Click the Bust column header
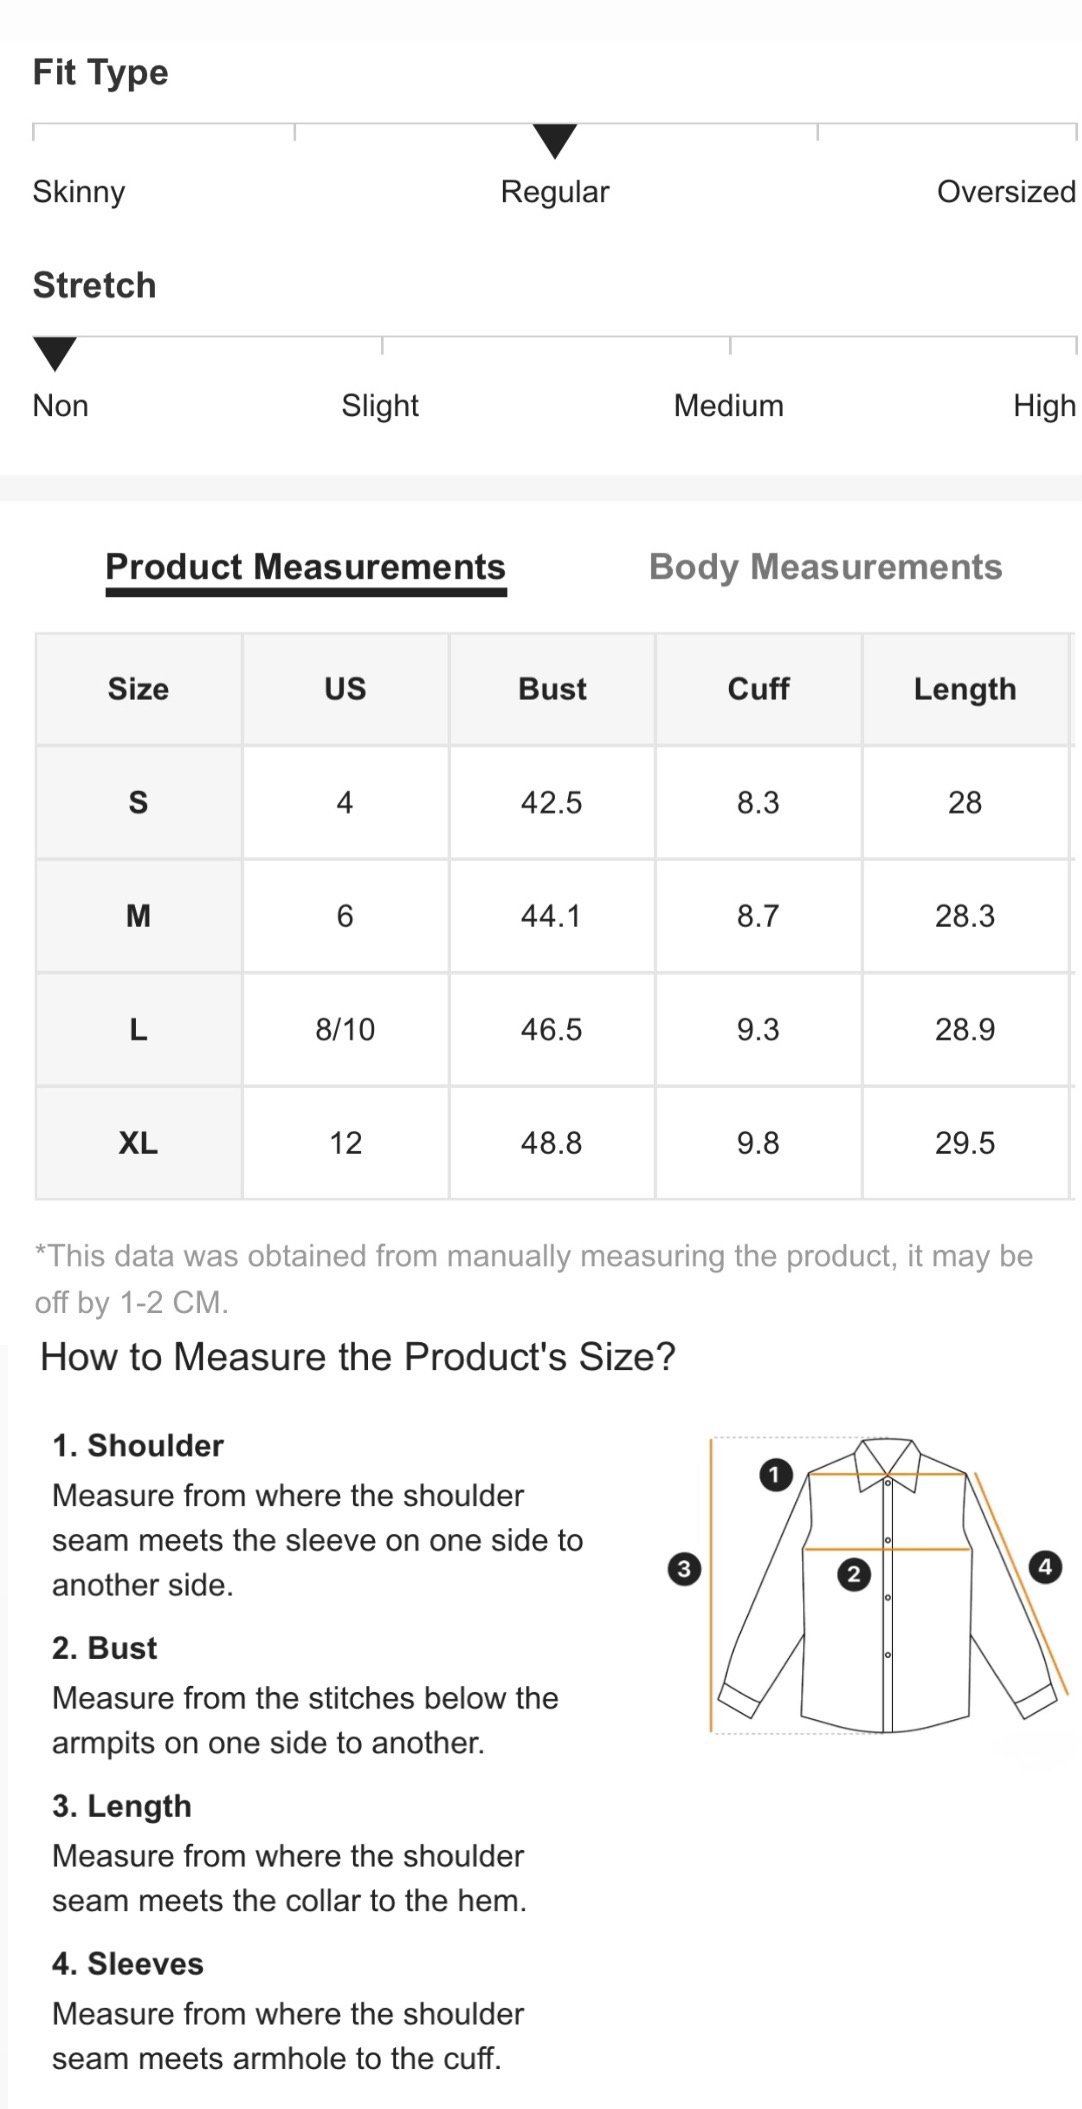Screen dimensions: 1082x2109 click(552, 689)
